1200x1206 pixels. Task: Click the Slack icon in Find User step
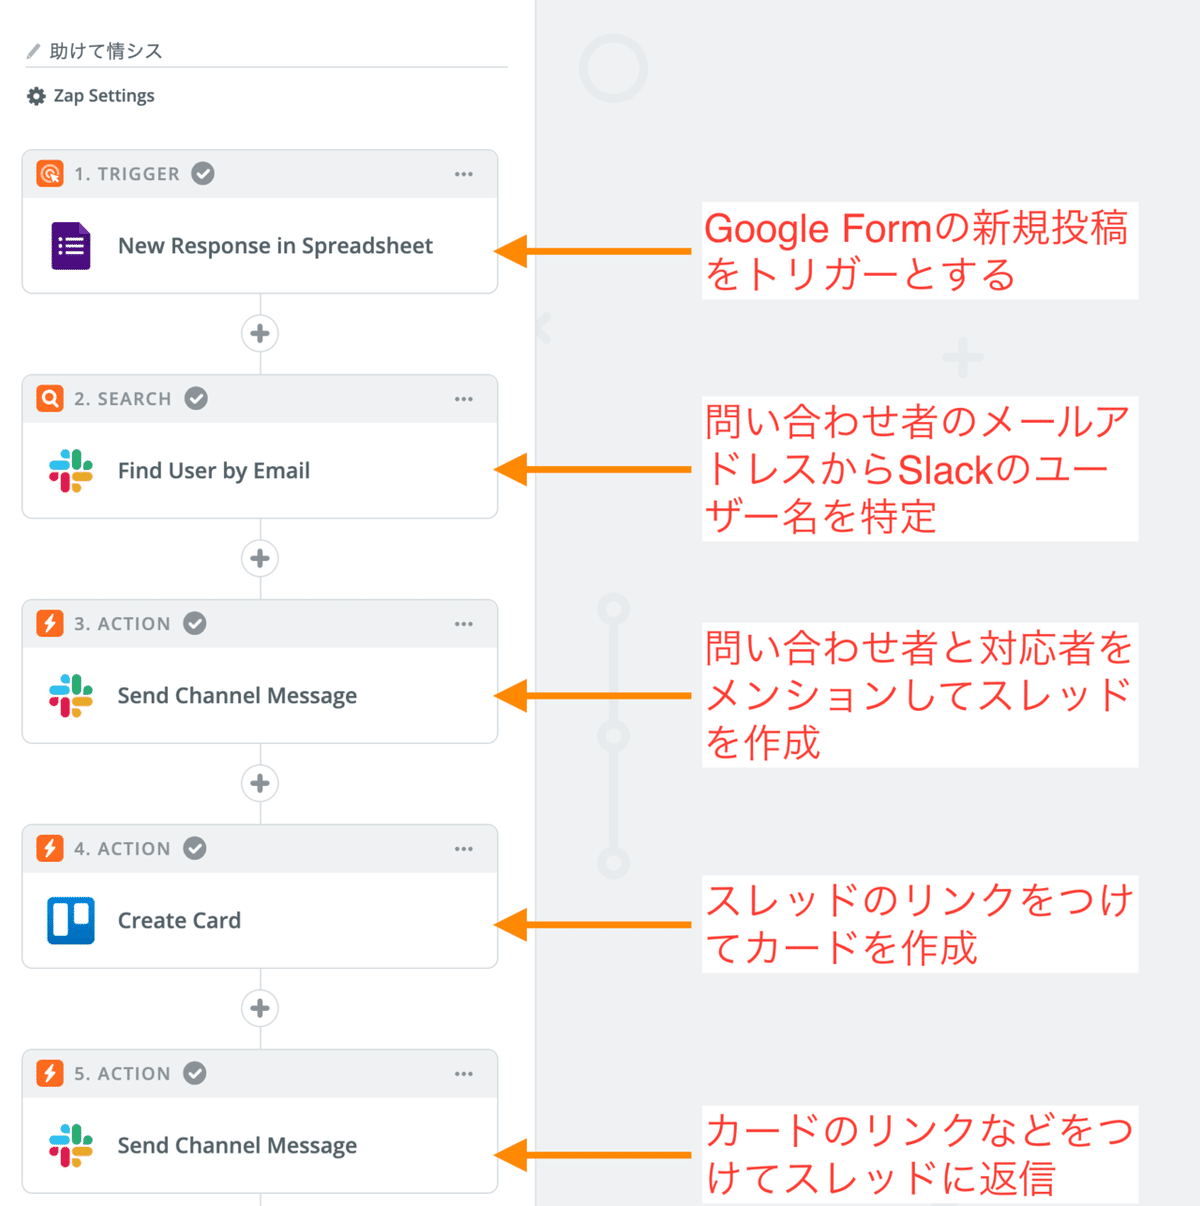(71, 471)
